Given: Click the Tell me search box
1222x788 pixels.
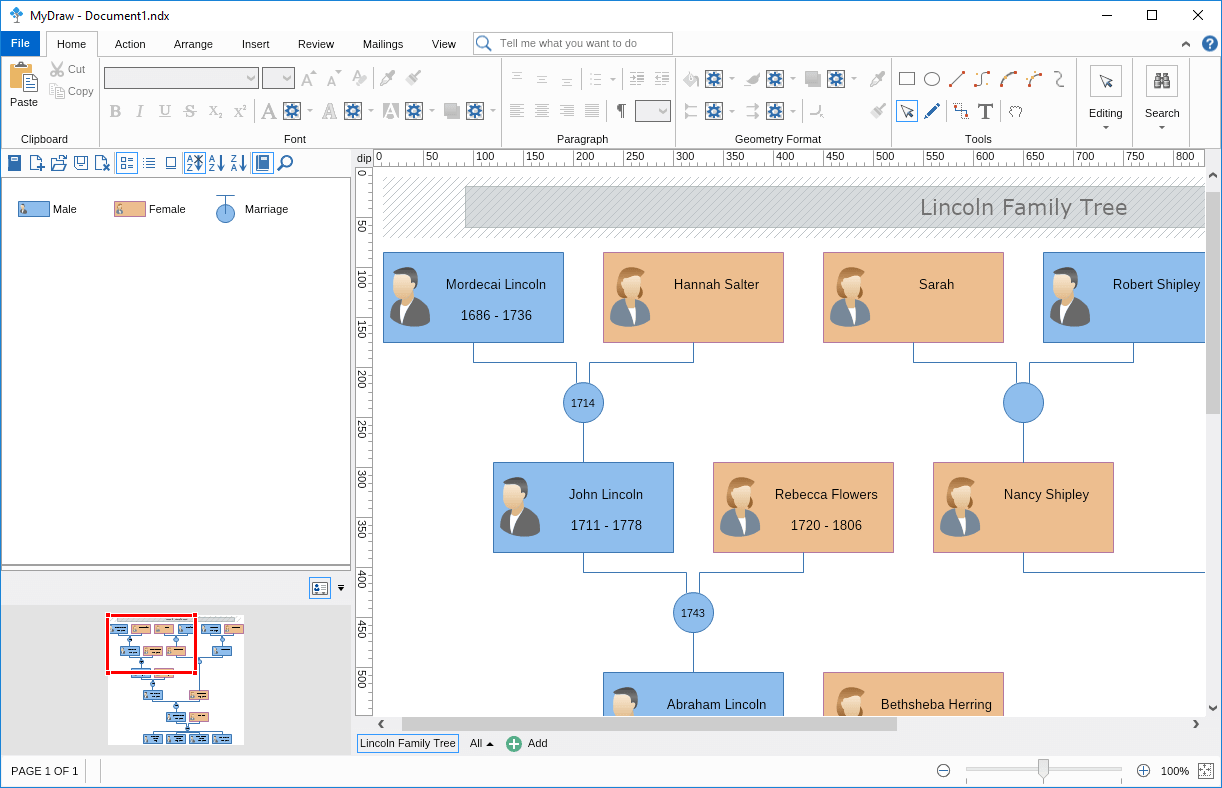Looking at the screenshot, I should click(573, 43).
